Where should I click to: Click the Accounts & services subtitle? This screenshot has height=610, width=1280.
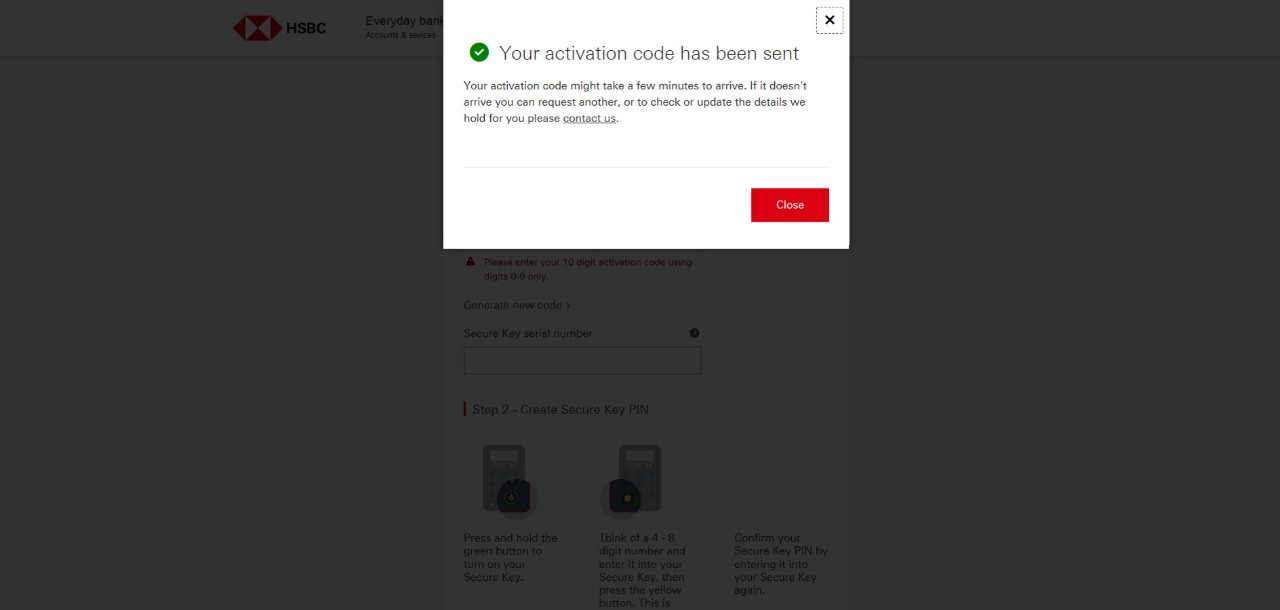pyautogui.click(x=400, y=35)
